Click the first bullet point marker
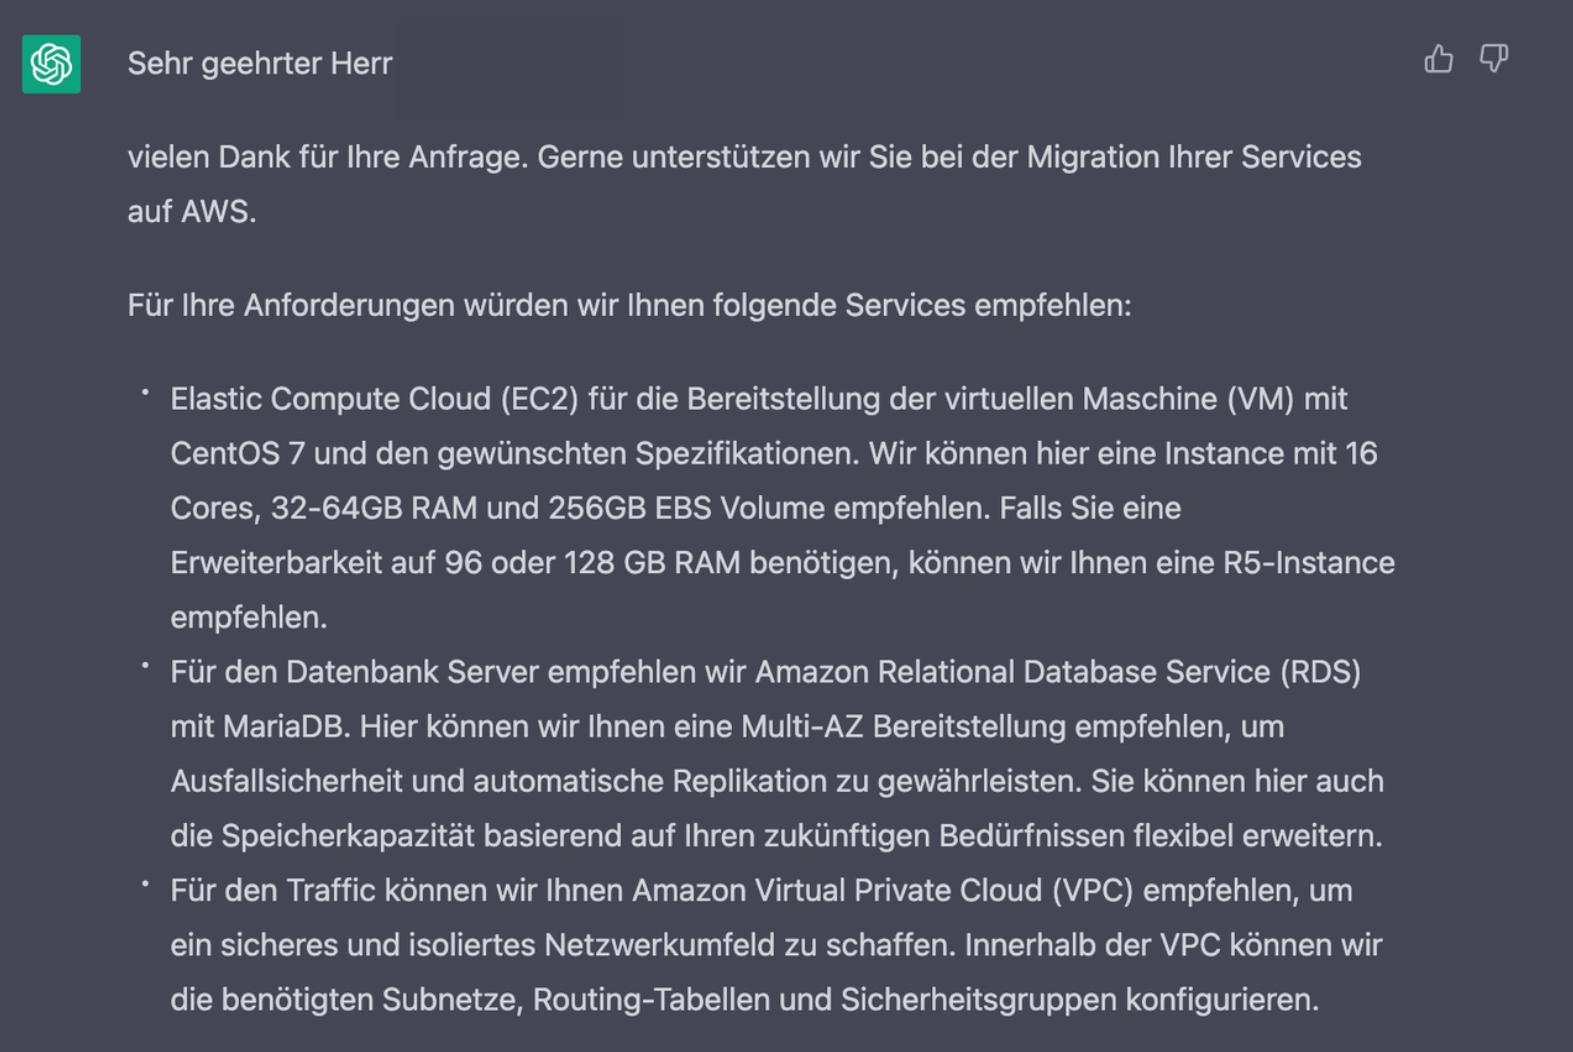Image resolution: width=1573 pixels, height=1052 pixels. (143, 390)
